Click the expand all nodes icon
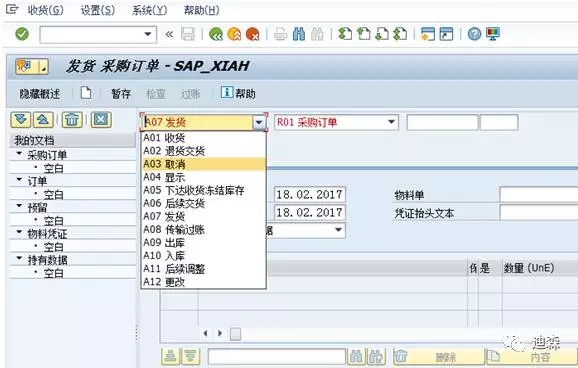The height and width of the screenshot is (368, 578). pos(21,120)
